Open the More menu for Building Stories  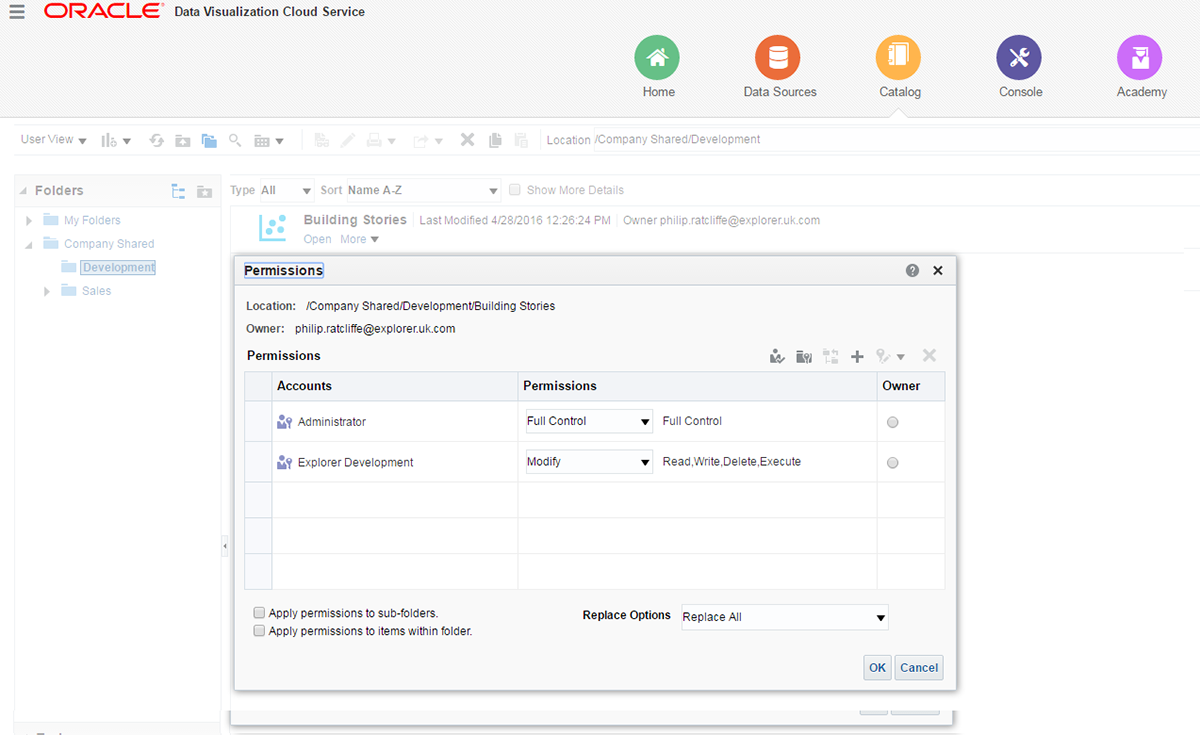coord(360,239)
